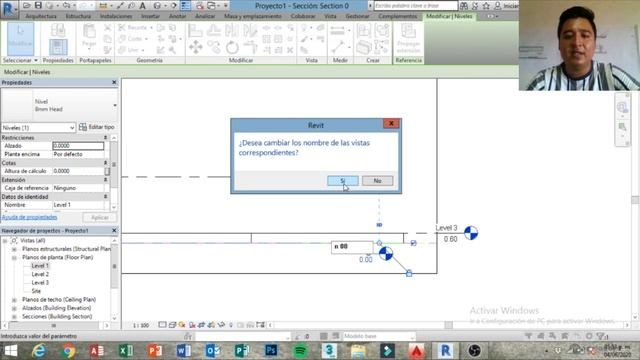The image size is (640, 360).
Task: Select the Move tool
Action: point(196,47)
